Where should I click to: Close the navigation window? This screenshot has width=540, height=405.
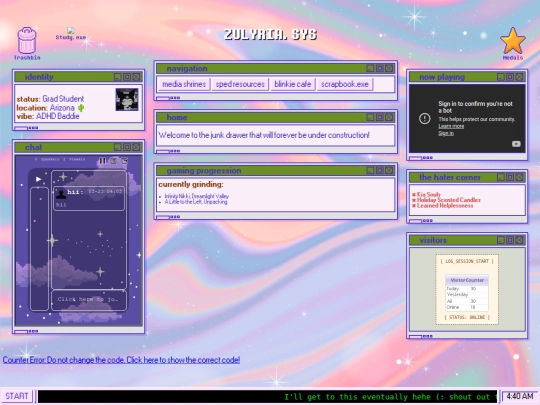pyautogui.click(x=389, y=68)
